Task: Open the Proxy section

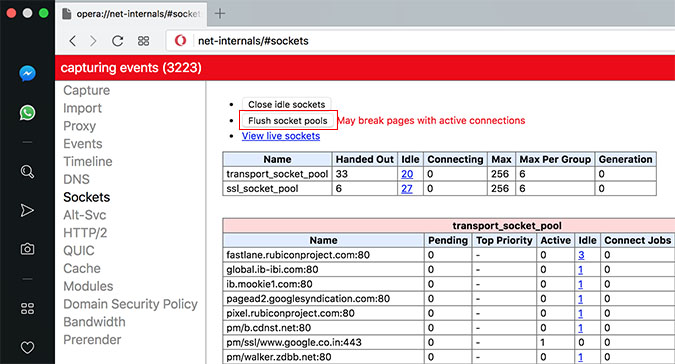Action: (x=80, y=126)
